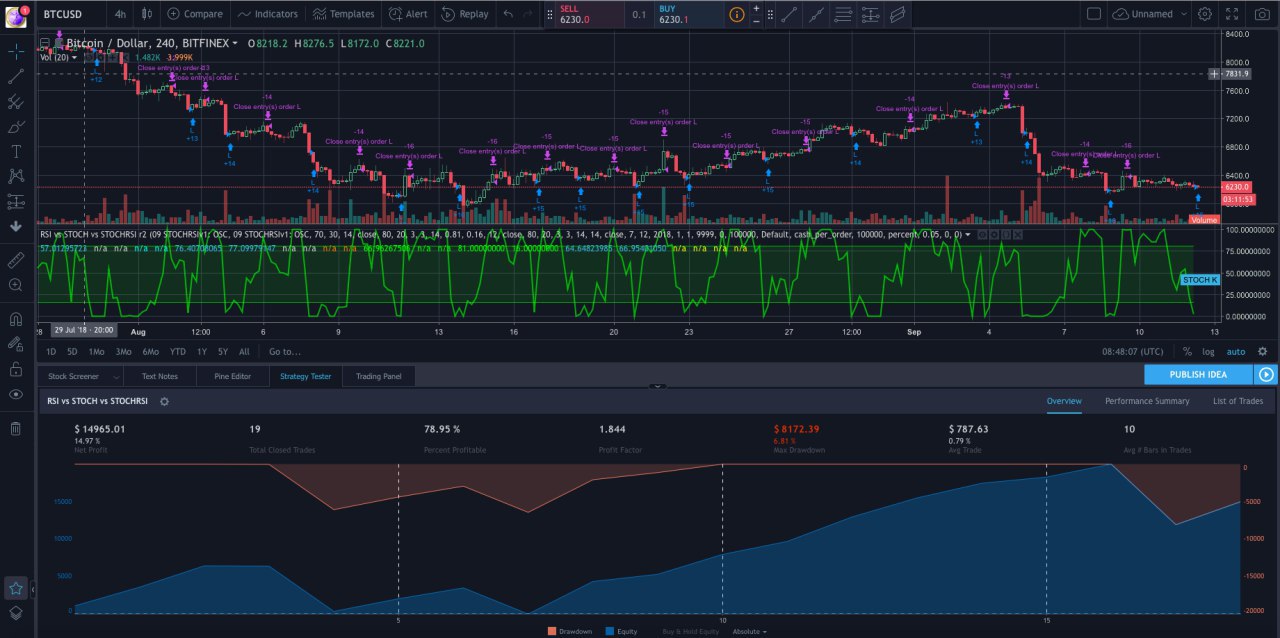Take a chart snapshot with camera icon
This screenshot has height=638, width=1280.
coord(1260,14)
